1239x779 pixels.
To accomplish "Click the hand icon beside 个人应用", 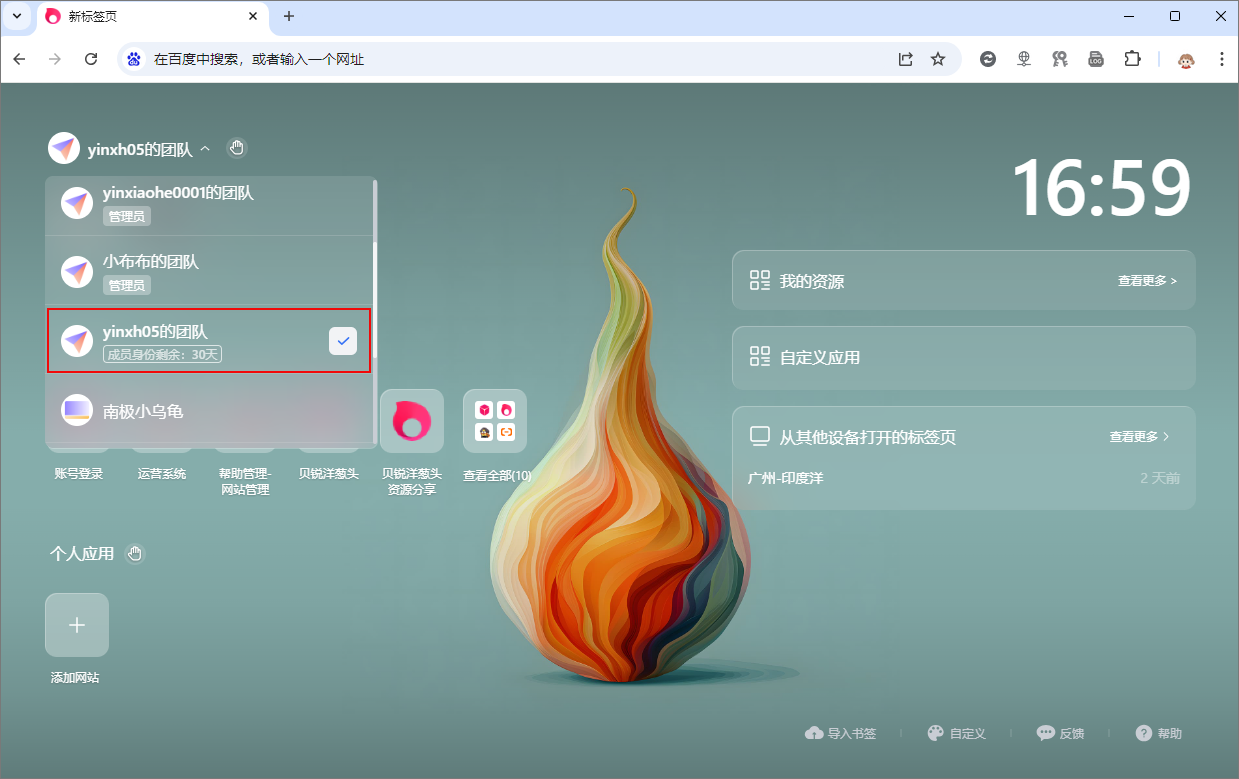I will pyautogui.click(x=135, y=553).
